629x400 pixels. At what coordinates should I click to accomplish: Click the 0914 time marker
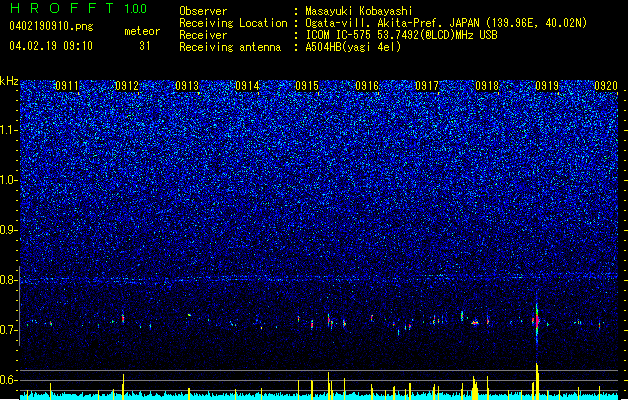tap(247, 86)
